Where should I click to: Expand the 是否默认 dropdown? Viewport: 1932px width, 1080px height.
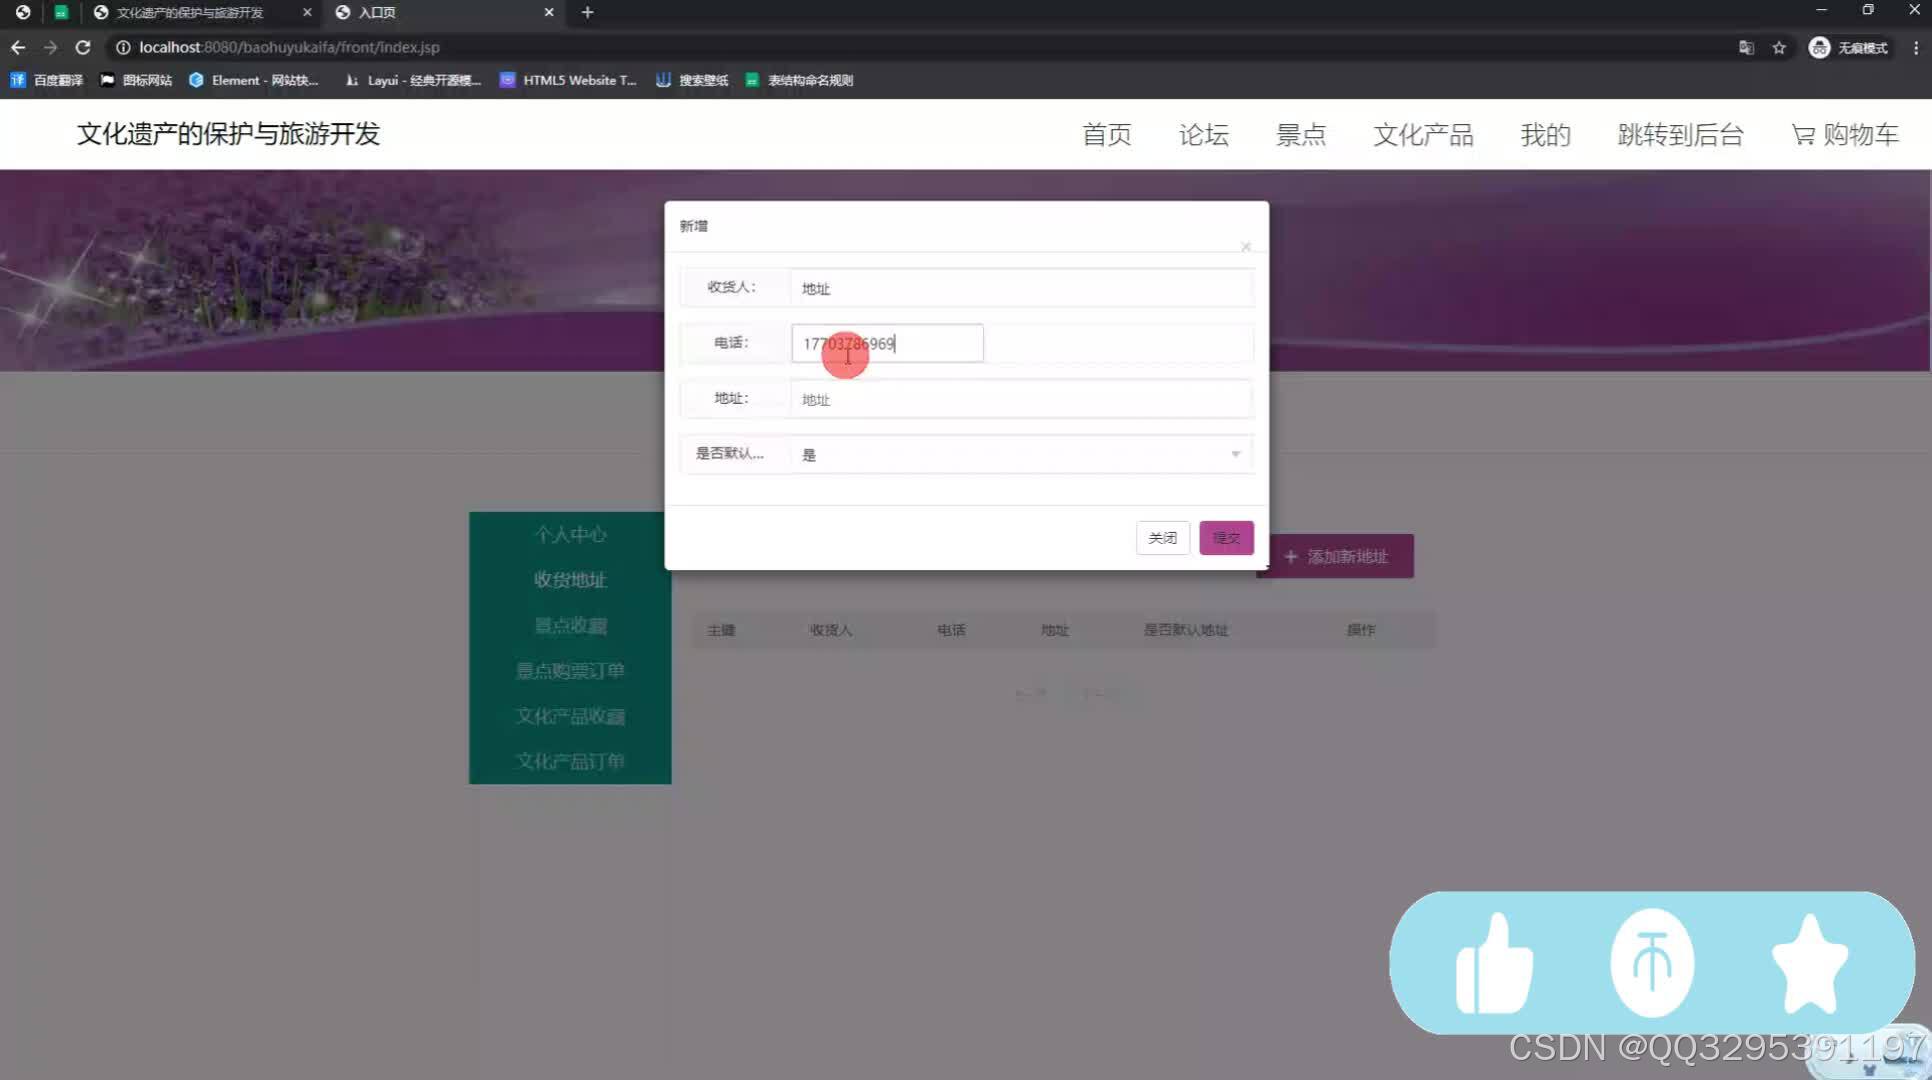tap(1021, 454)
